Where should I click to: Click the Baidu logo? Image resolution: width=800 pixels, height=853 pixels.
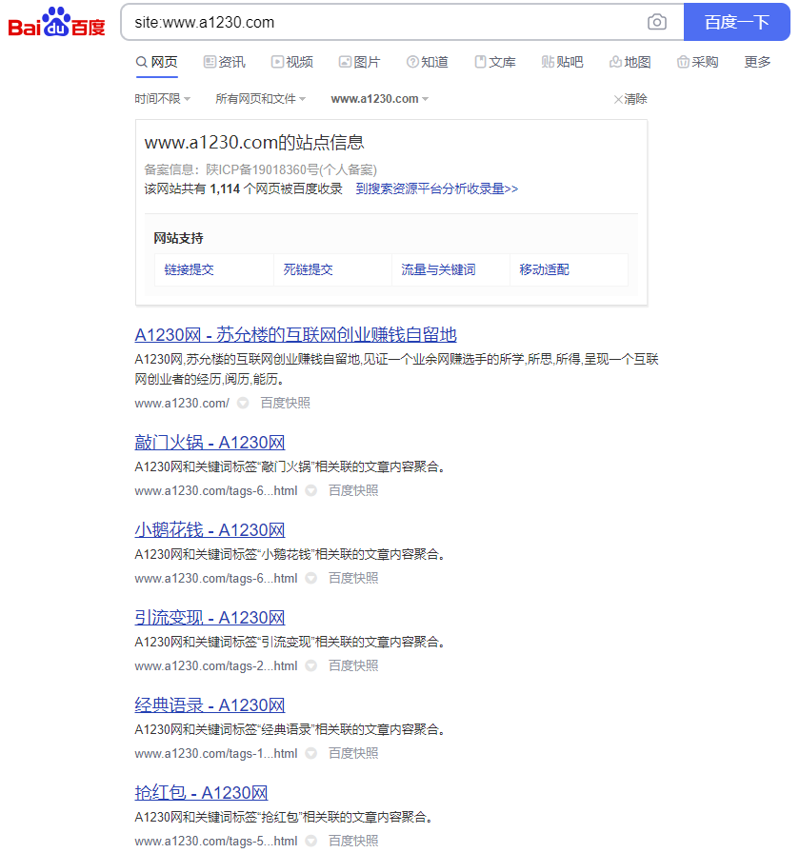[57, 22]
